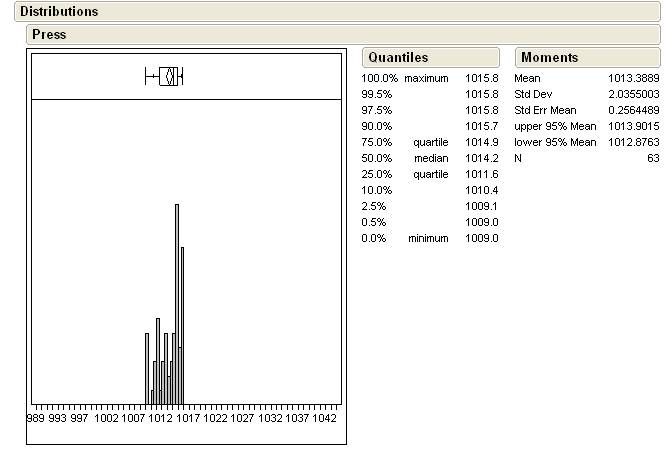Select the tallest histogram bar
This screenshot has width=665, height=452.
pyautogui.click(x=177, y=300)
